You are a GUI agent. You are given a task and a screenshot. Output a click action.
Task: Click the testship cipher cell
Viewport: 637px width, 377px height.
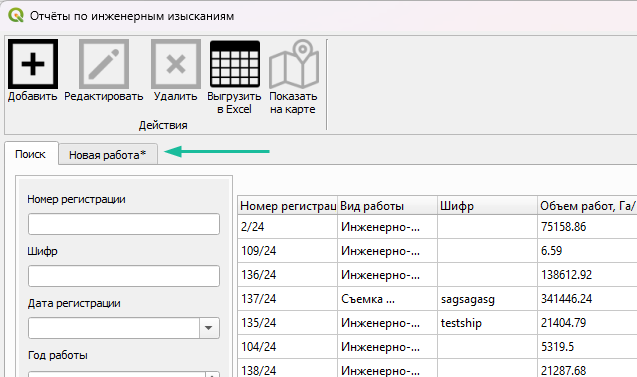pos(488,323)
